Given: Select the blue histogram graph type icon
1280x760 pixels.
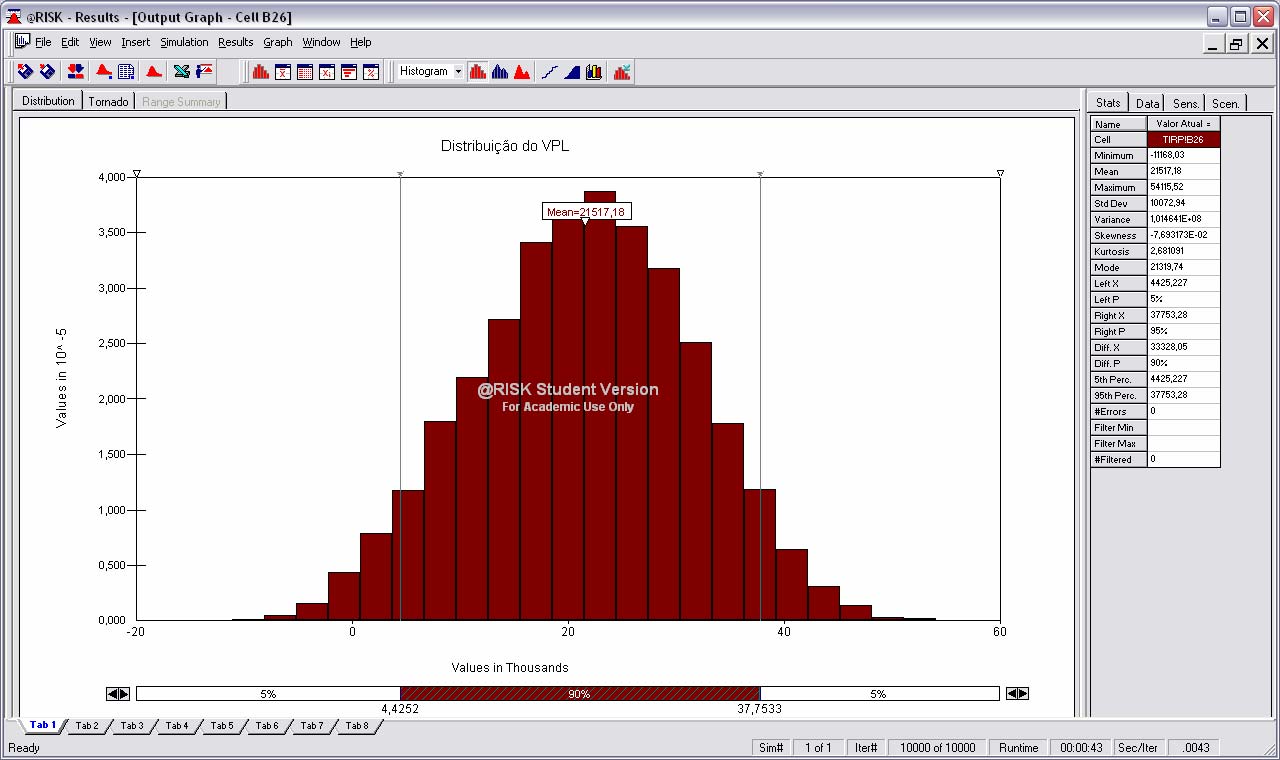Looking at the screenshot, I should click(500, 71).
